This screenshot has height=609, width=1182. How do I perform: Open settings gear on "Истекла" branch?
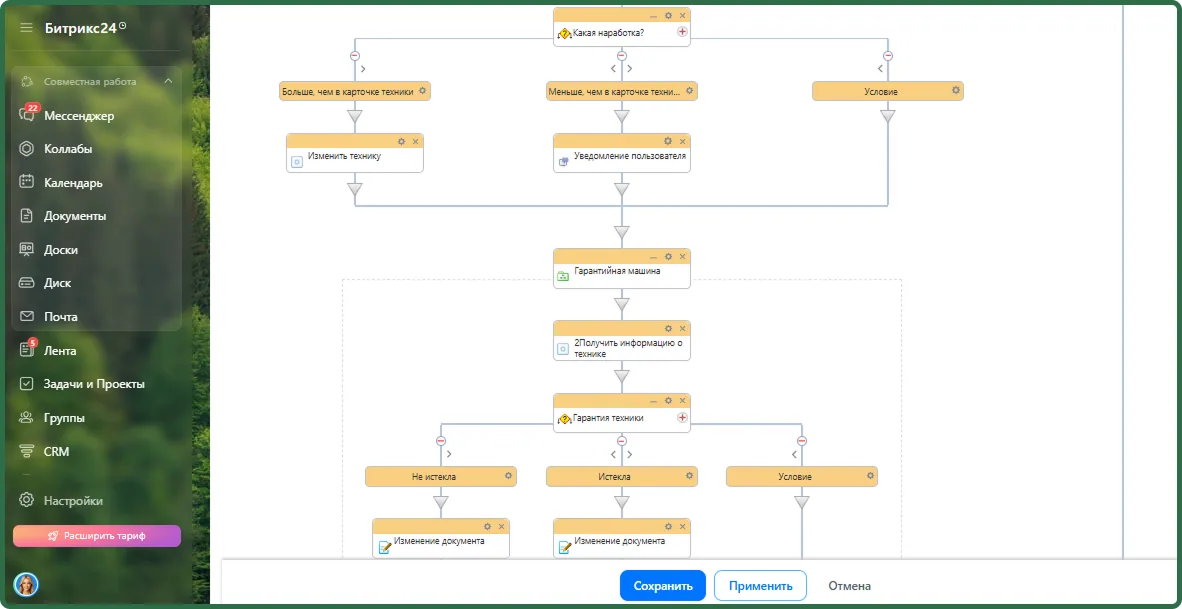[689, 476]
